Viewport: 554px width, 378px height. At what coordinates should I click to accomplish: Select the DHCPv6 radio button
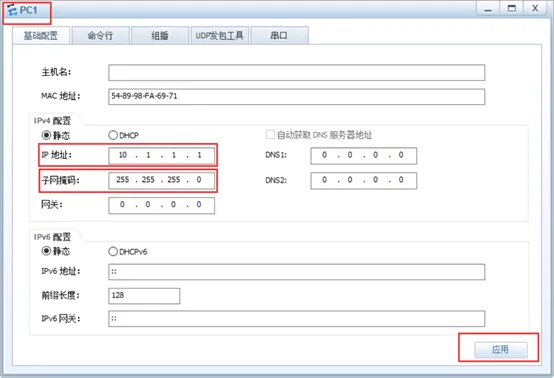click(113, 251)
